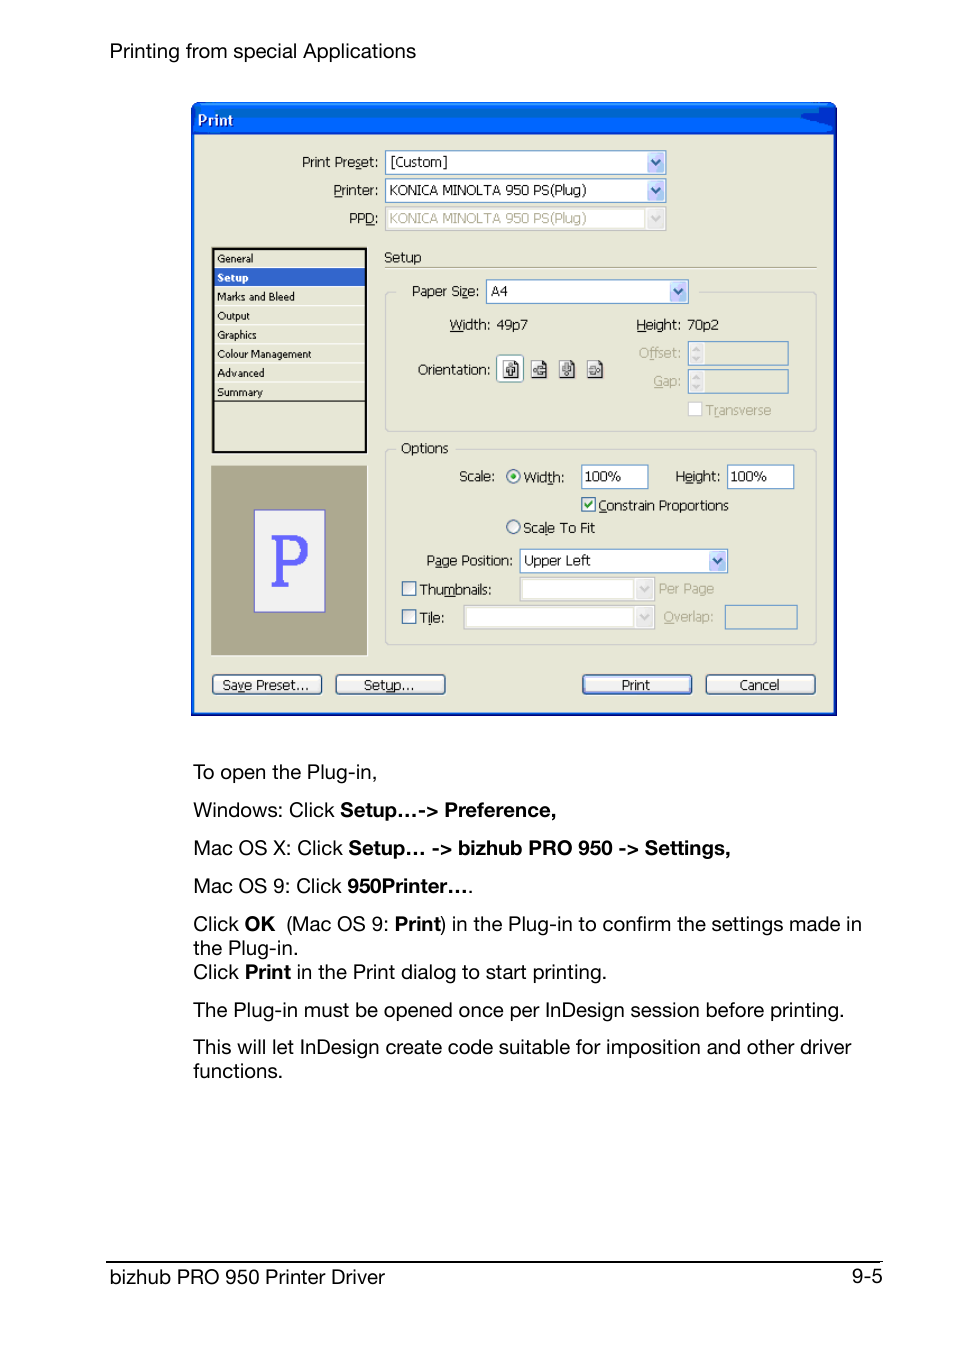Select Graphics in the category list
Viewport: 954px width, 1354px height.
coord(289,335)
